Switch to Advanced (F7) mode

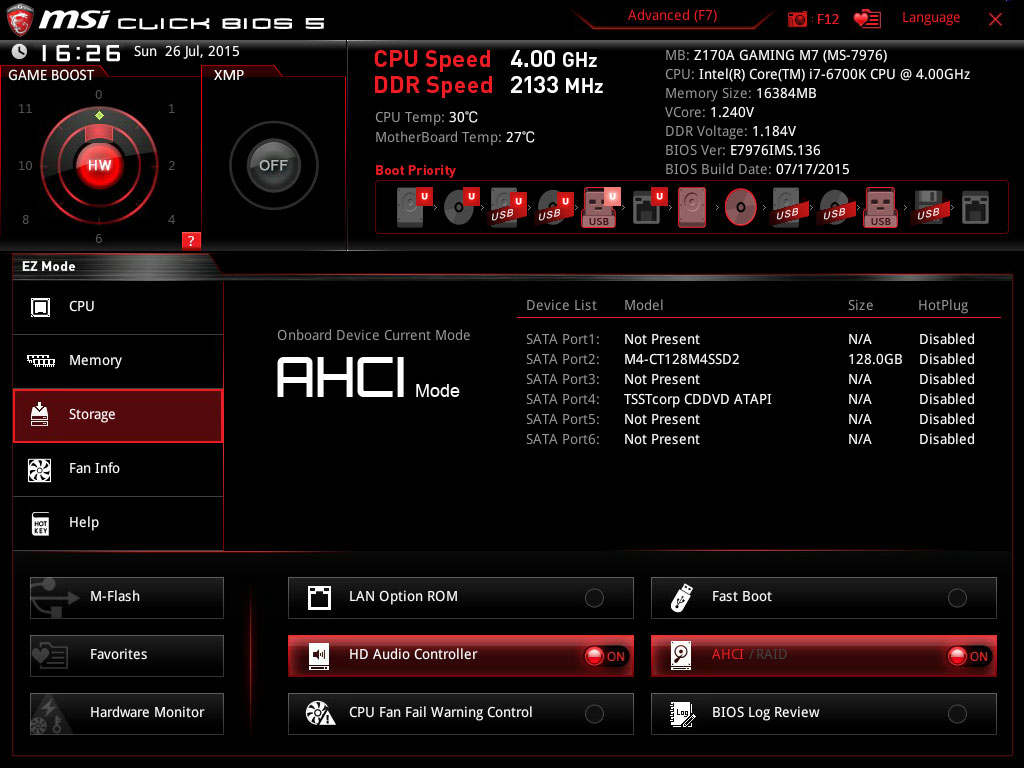672,16
